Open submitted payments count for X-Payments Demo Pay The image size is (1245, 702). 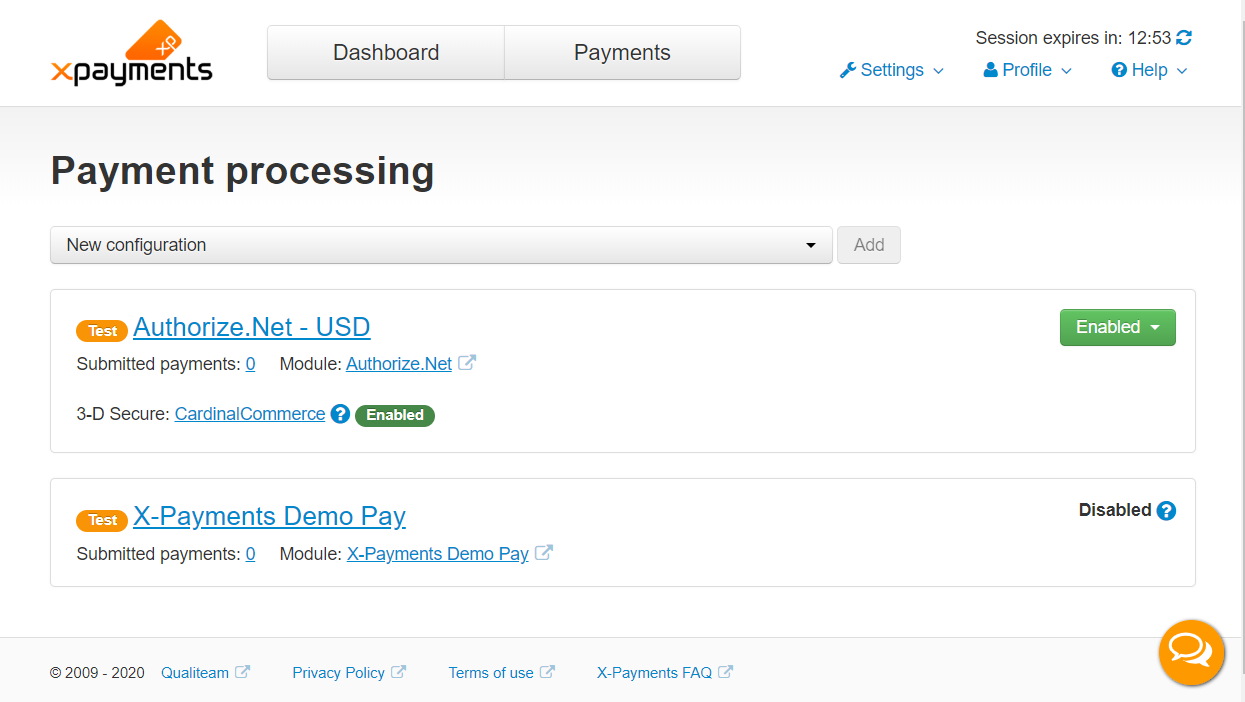point(250,553)
